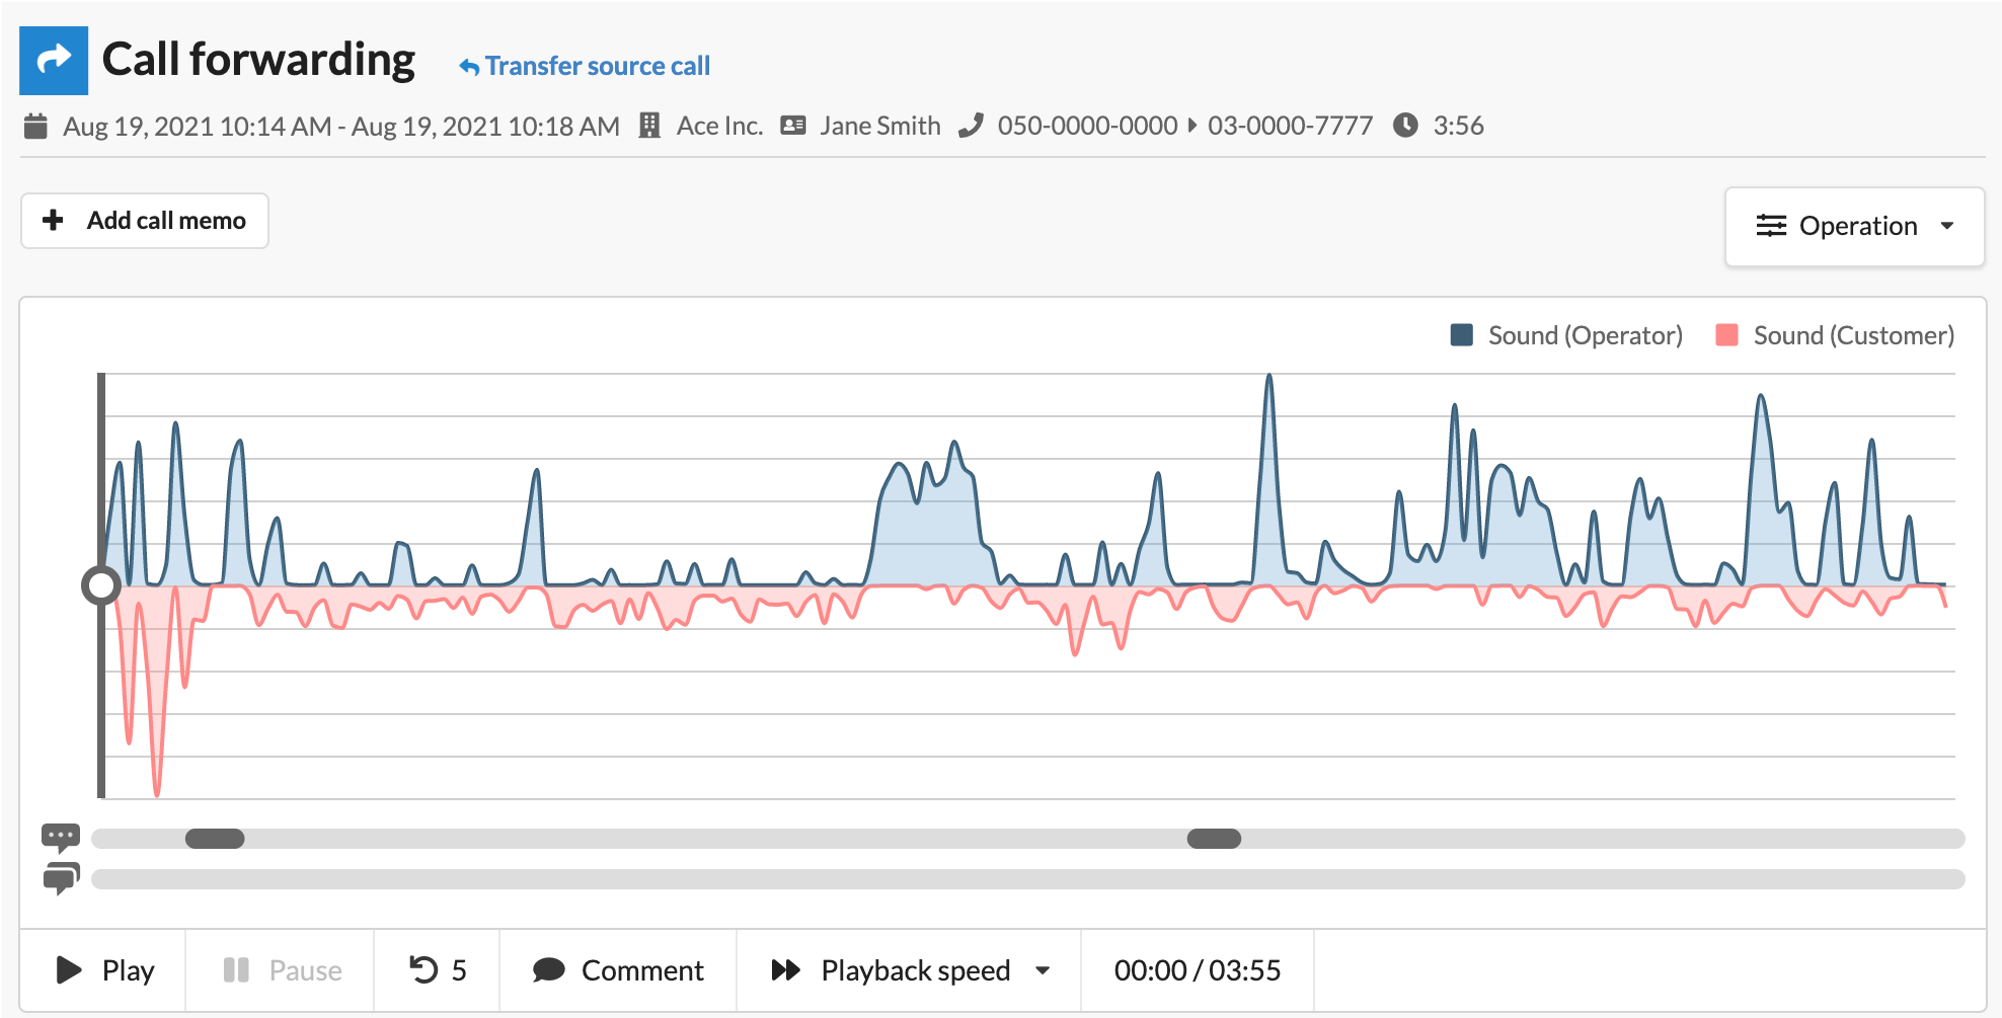Rewind 5 seconds with the rewind button
Screen dimensions: 2002x1018
438,970
